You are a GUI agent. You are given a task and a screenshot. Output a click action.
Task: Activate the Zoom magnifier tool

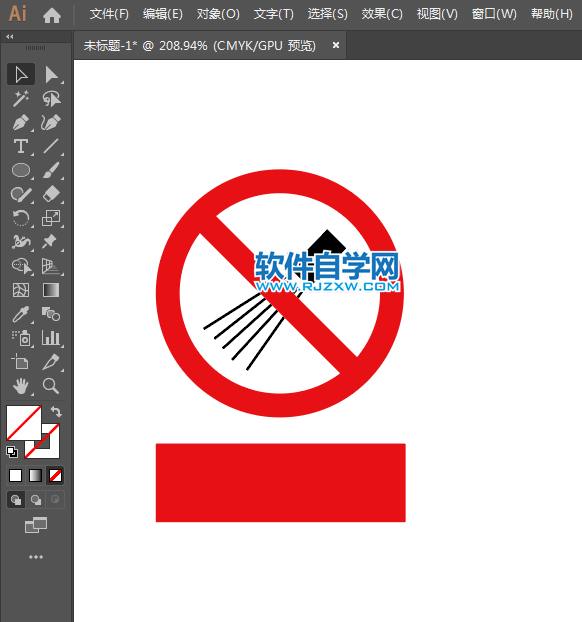[51, 386]
